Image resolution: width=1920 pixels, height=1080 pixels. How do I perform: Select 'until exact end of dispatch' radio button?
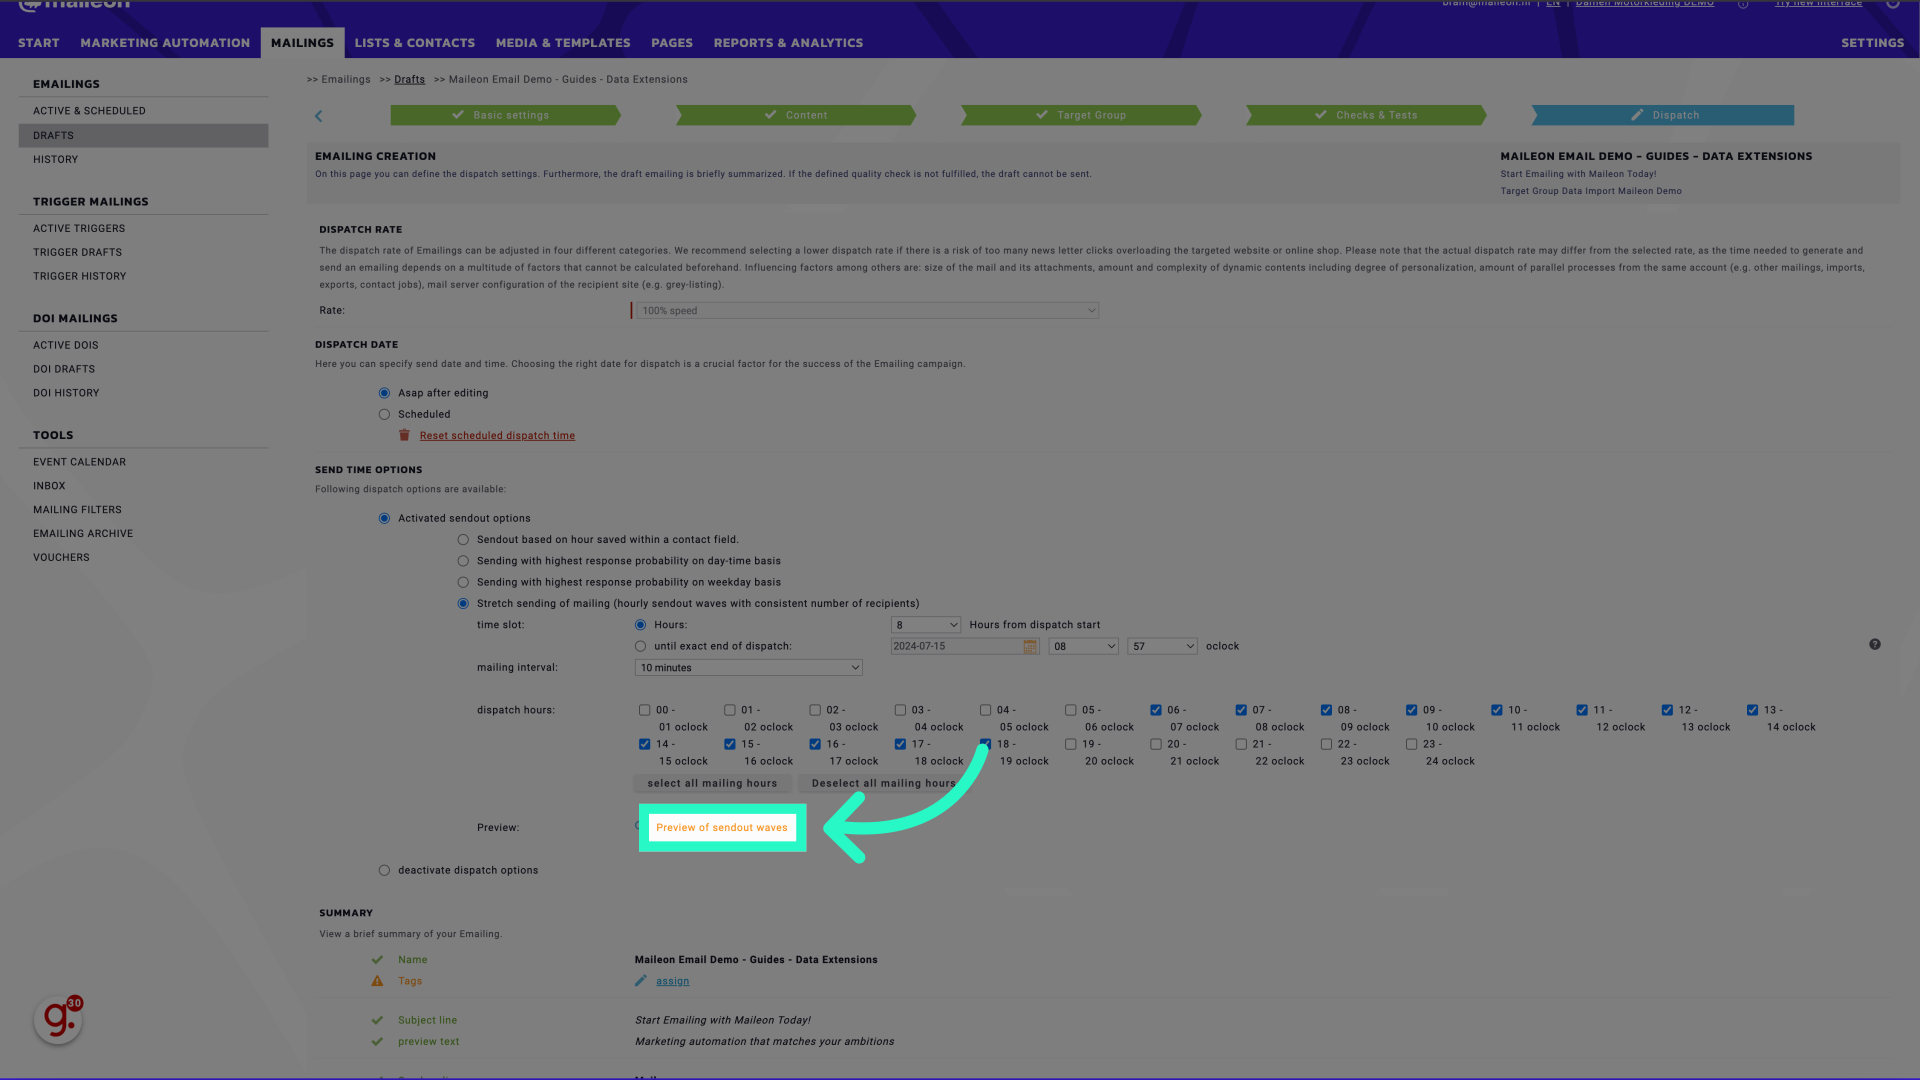click(x=640, y=646)
